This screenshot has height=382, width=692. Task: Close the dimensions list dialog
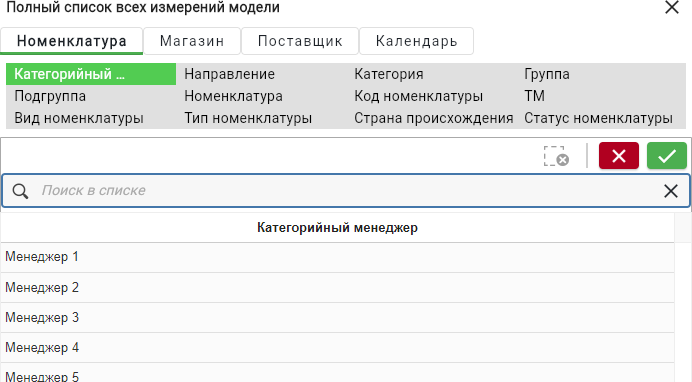(672, 7)
